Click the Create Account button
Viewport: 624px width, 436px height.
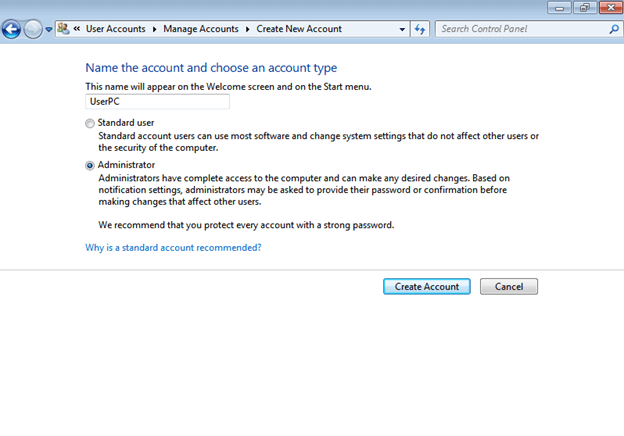tap(427, 286)
